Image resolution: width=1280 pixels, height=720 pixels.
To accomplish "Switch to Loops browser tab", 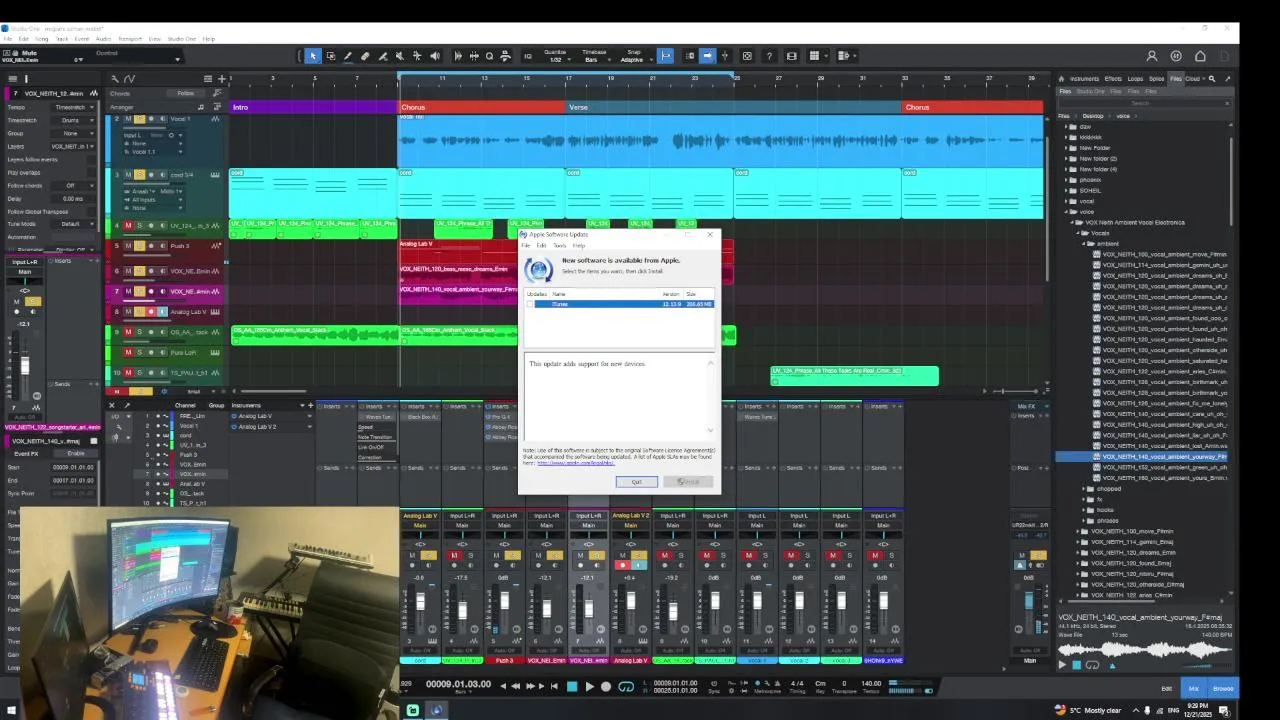I will (x=1135, y=78).
